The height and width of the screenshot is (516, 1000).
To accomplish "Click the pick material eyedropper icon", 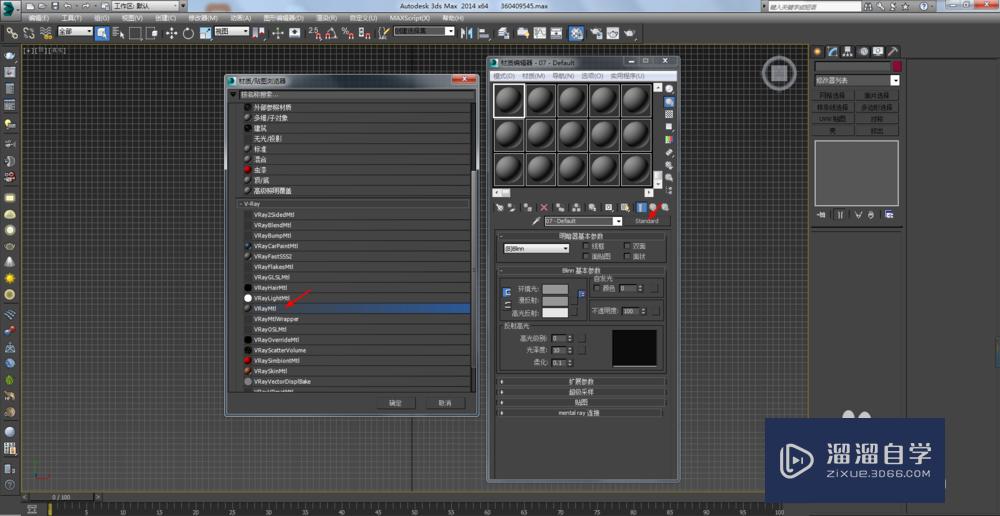I will click(536, 221).
